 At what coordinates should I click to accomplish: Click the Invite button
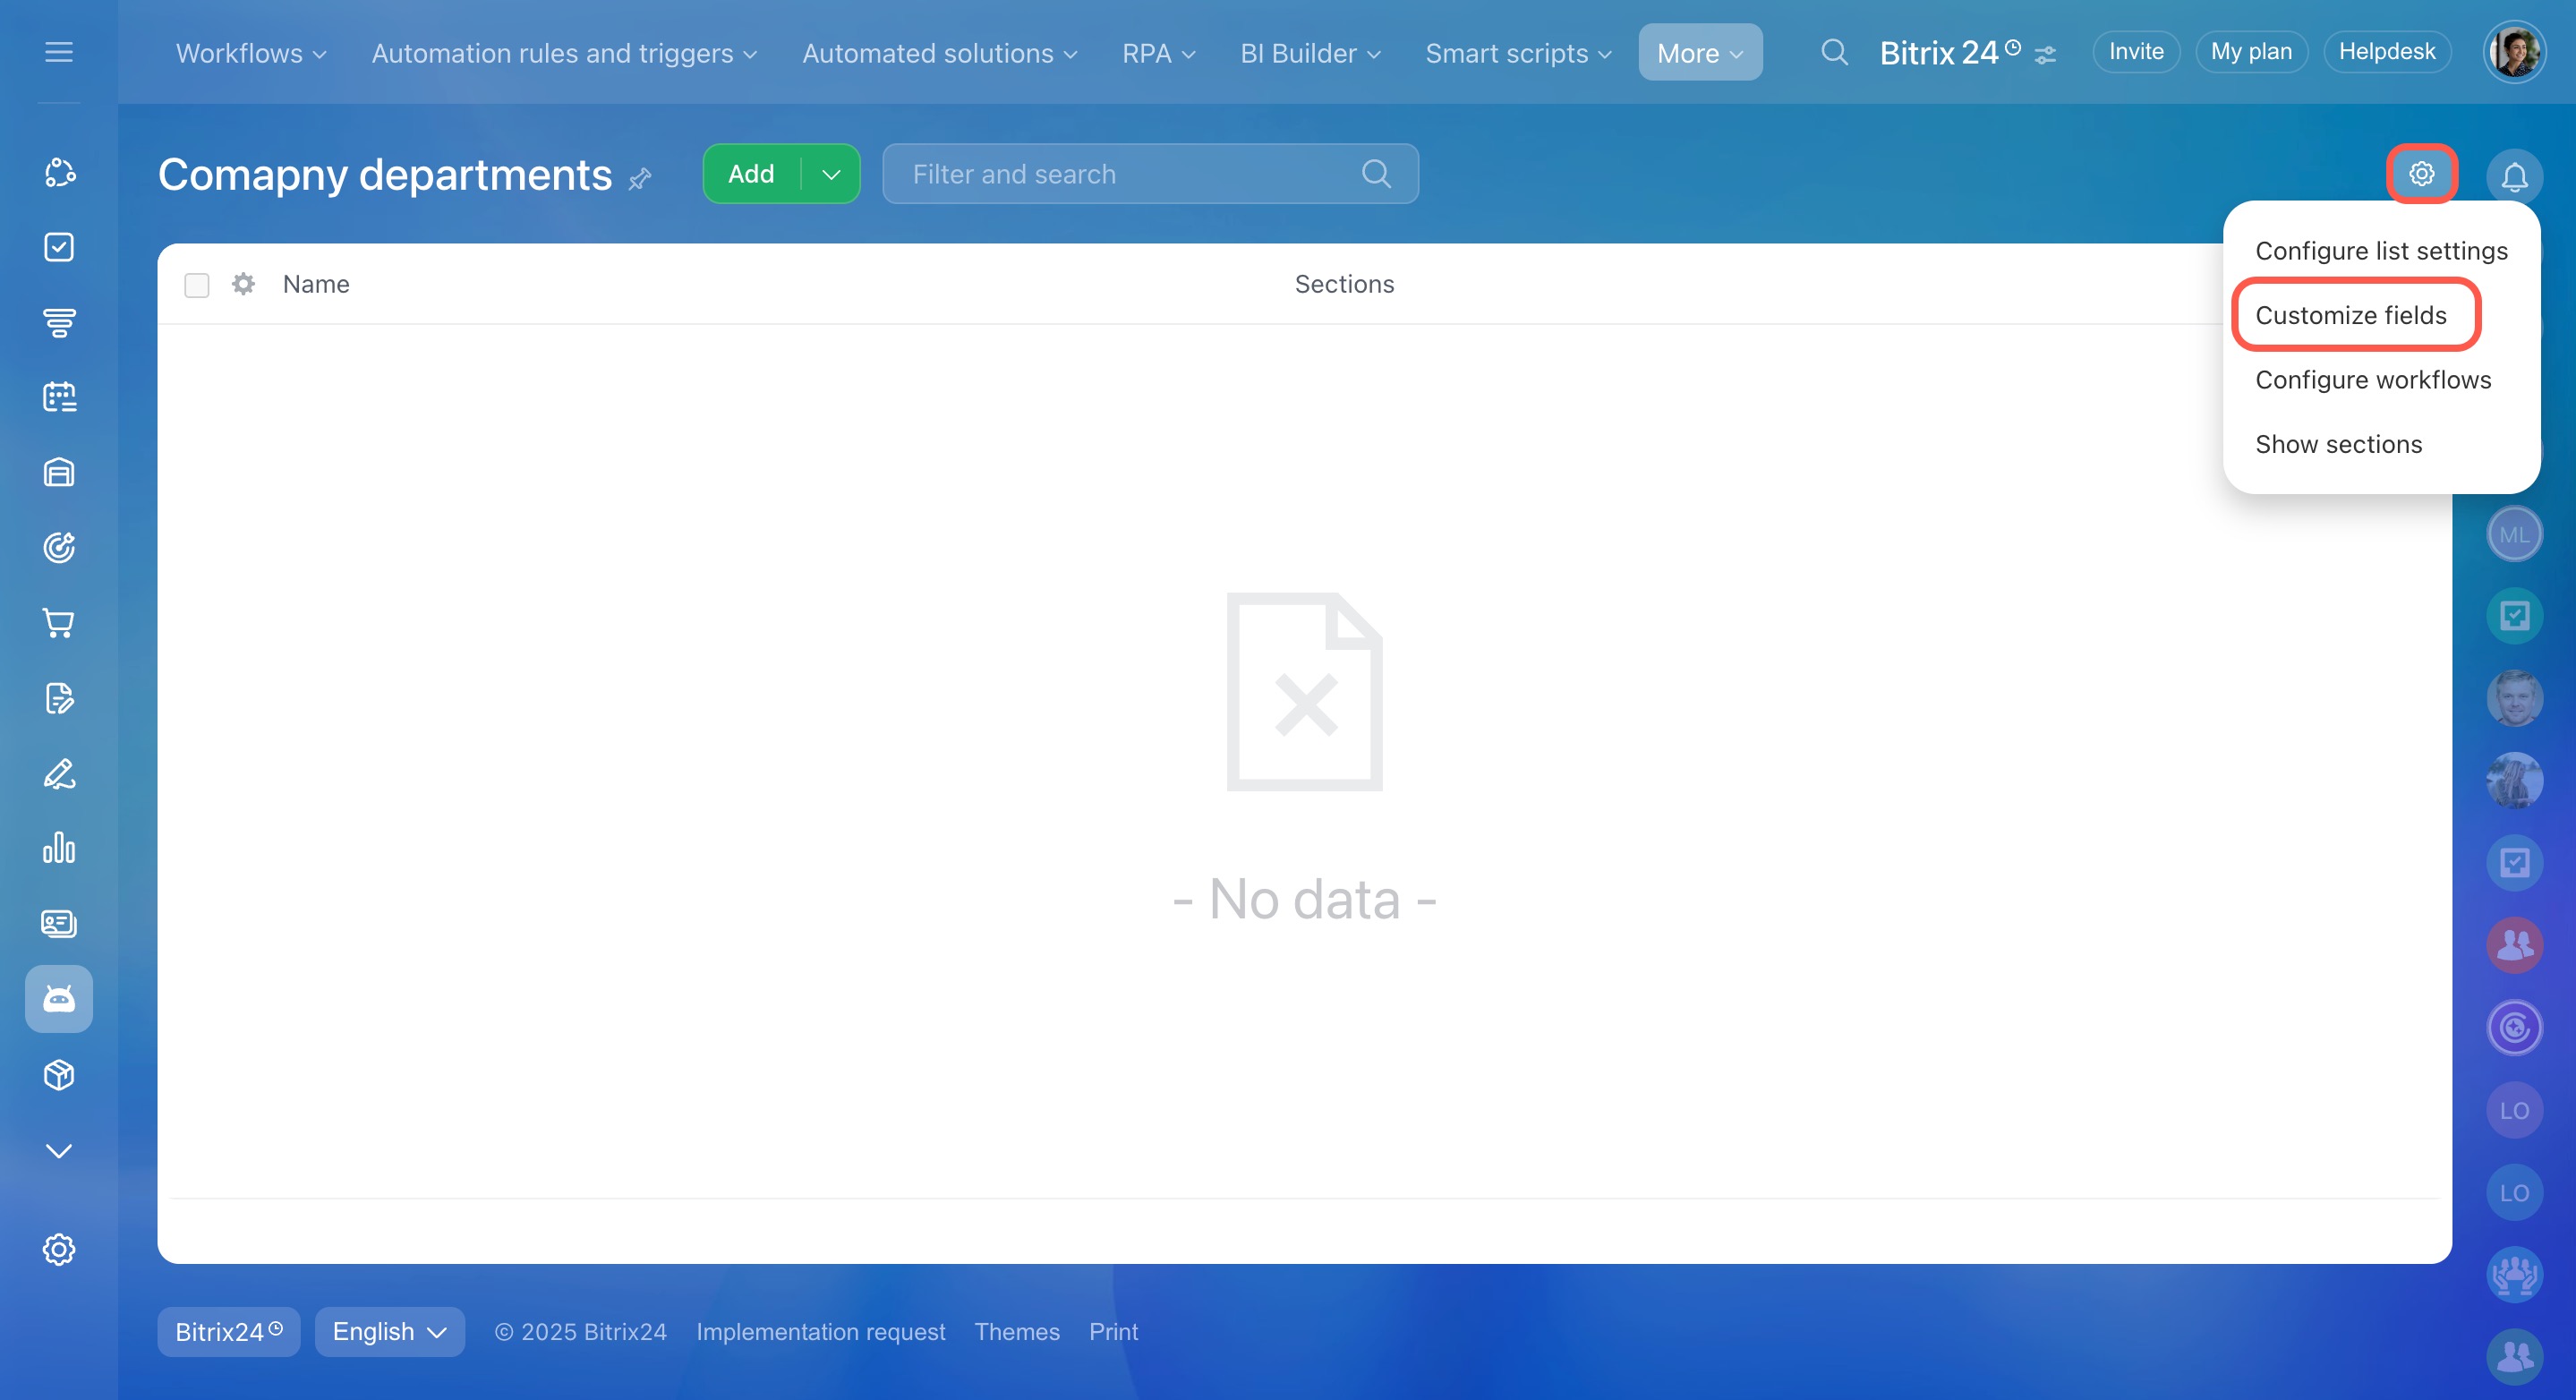tap(2136, 52)
